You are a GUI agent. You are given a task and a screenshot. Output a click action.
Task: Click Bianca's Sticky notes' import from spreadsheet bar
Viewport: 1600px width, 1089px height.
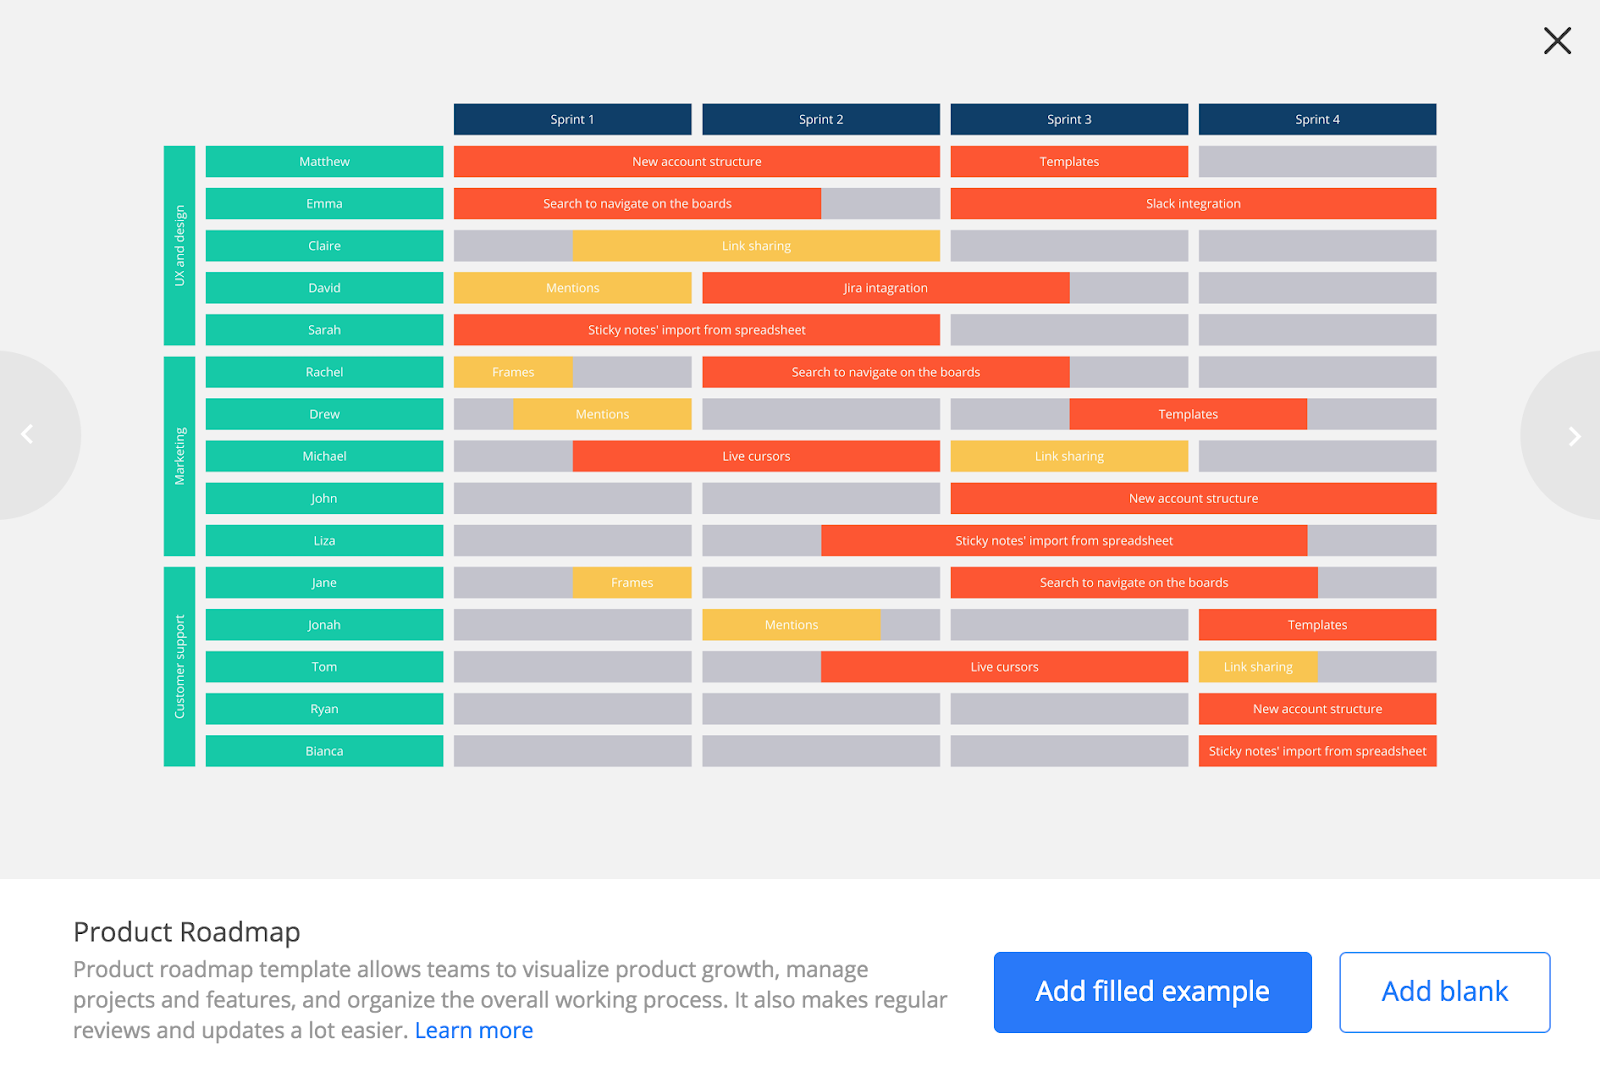click(1316, 750)
